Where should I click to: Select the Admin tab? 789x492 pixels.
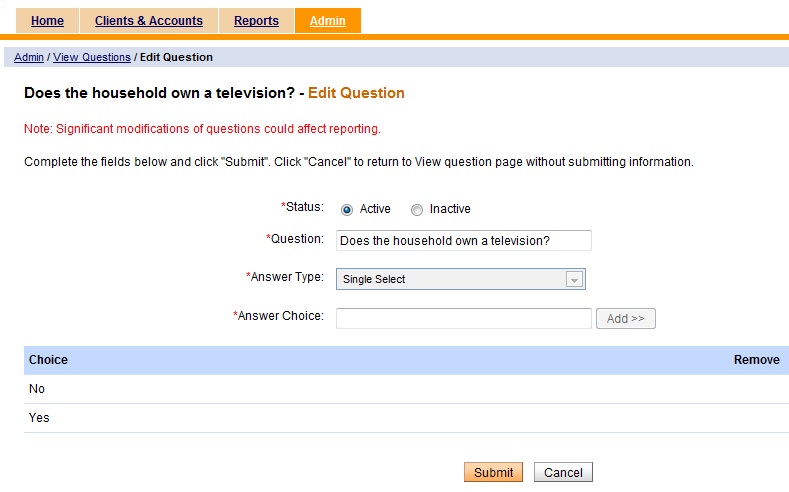click(x=327, y=21)
